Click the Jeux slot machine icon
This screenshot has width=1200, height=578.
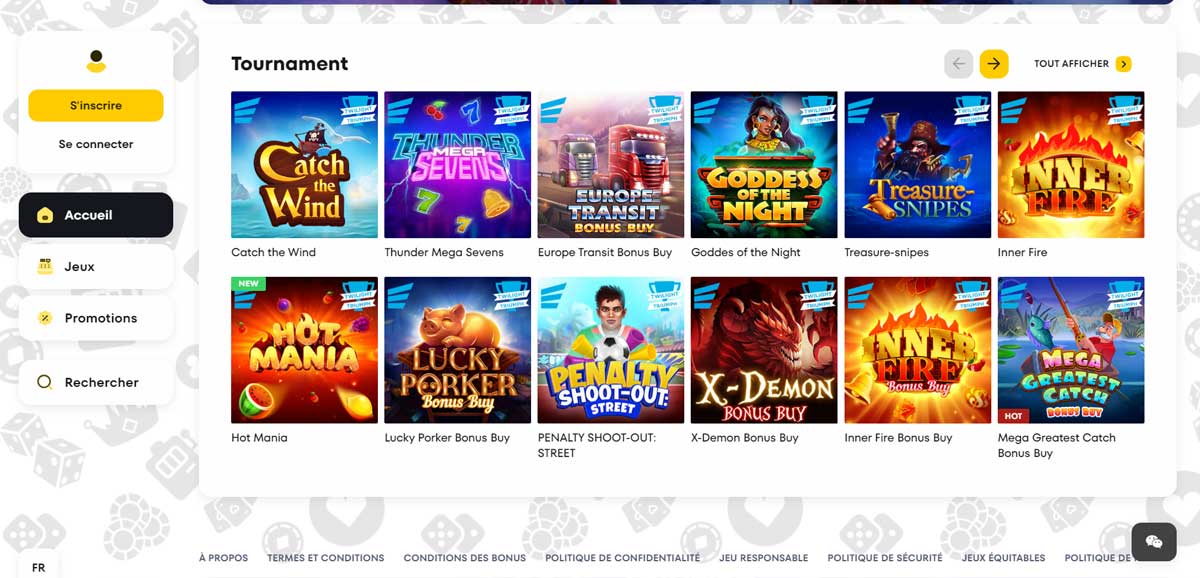tap(44, 267)
